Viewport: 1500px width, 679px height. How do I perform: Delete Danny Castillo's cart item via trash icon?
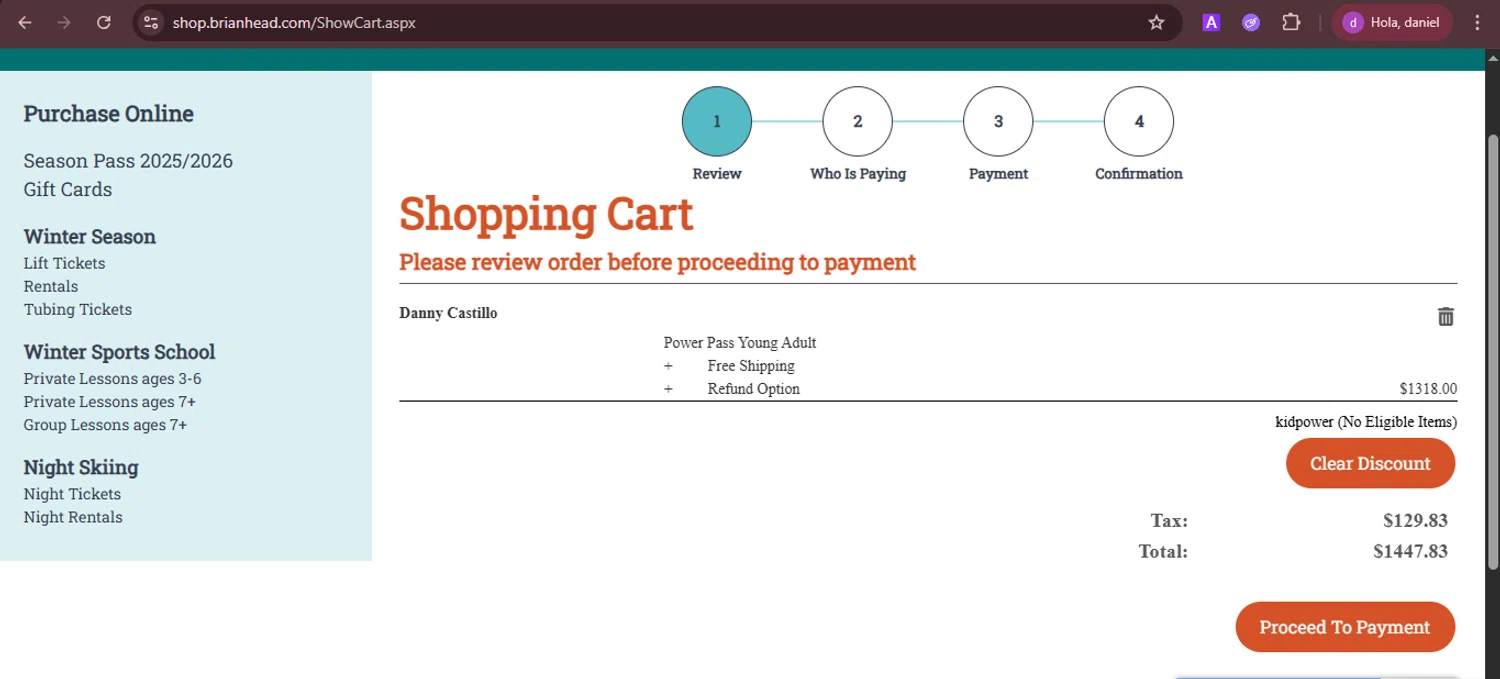click(x=1445, y=316)
